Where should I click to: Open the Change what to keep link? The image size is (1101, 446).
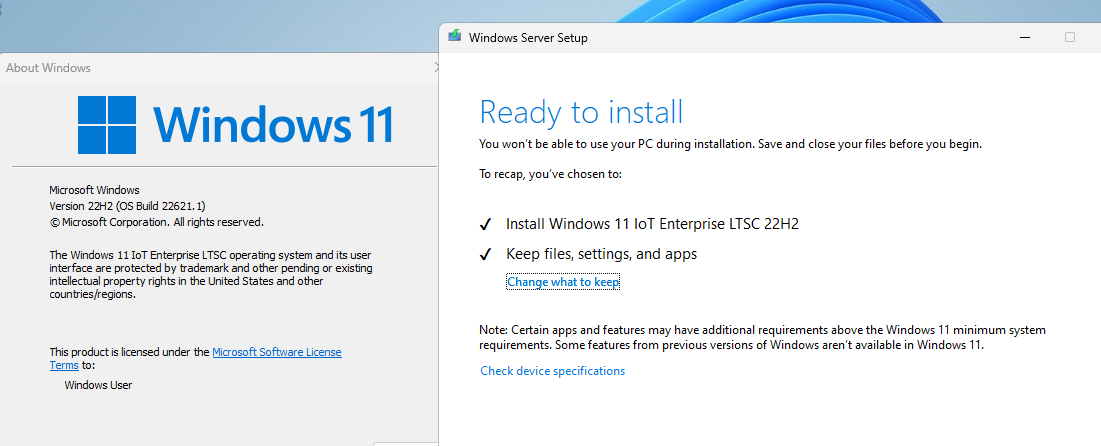point(563,282)
